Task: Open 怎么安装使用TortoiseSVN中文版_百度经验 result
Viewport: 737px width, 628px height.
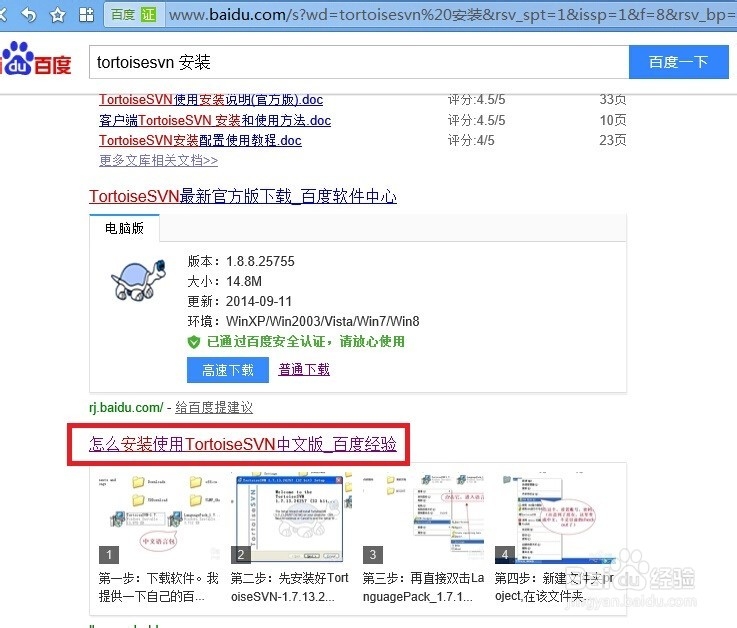Action: (243, 444)
